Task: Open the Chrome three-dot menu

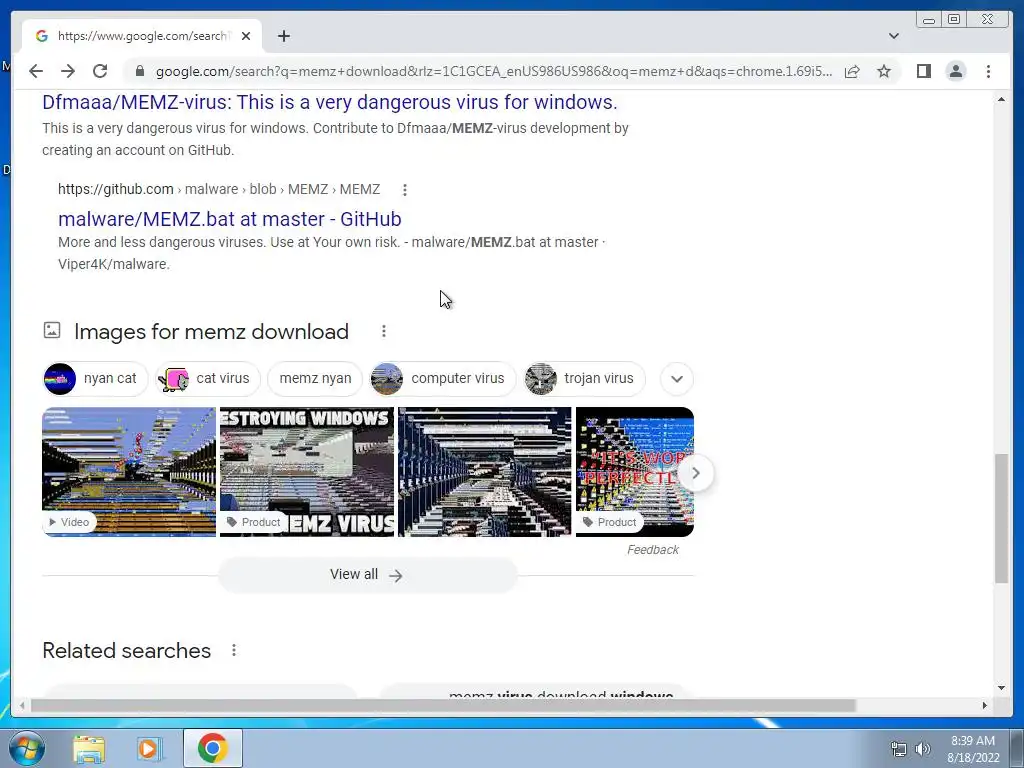Action: (988, 71)
